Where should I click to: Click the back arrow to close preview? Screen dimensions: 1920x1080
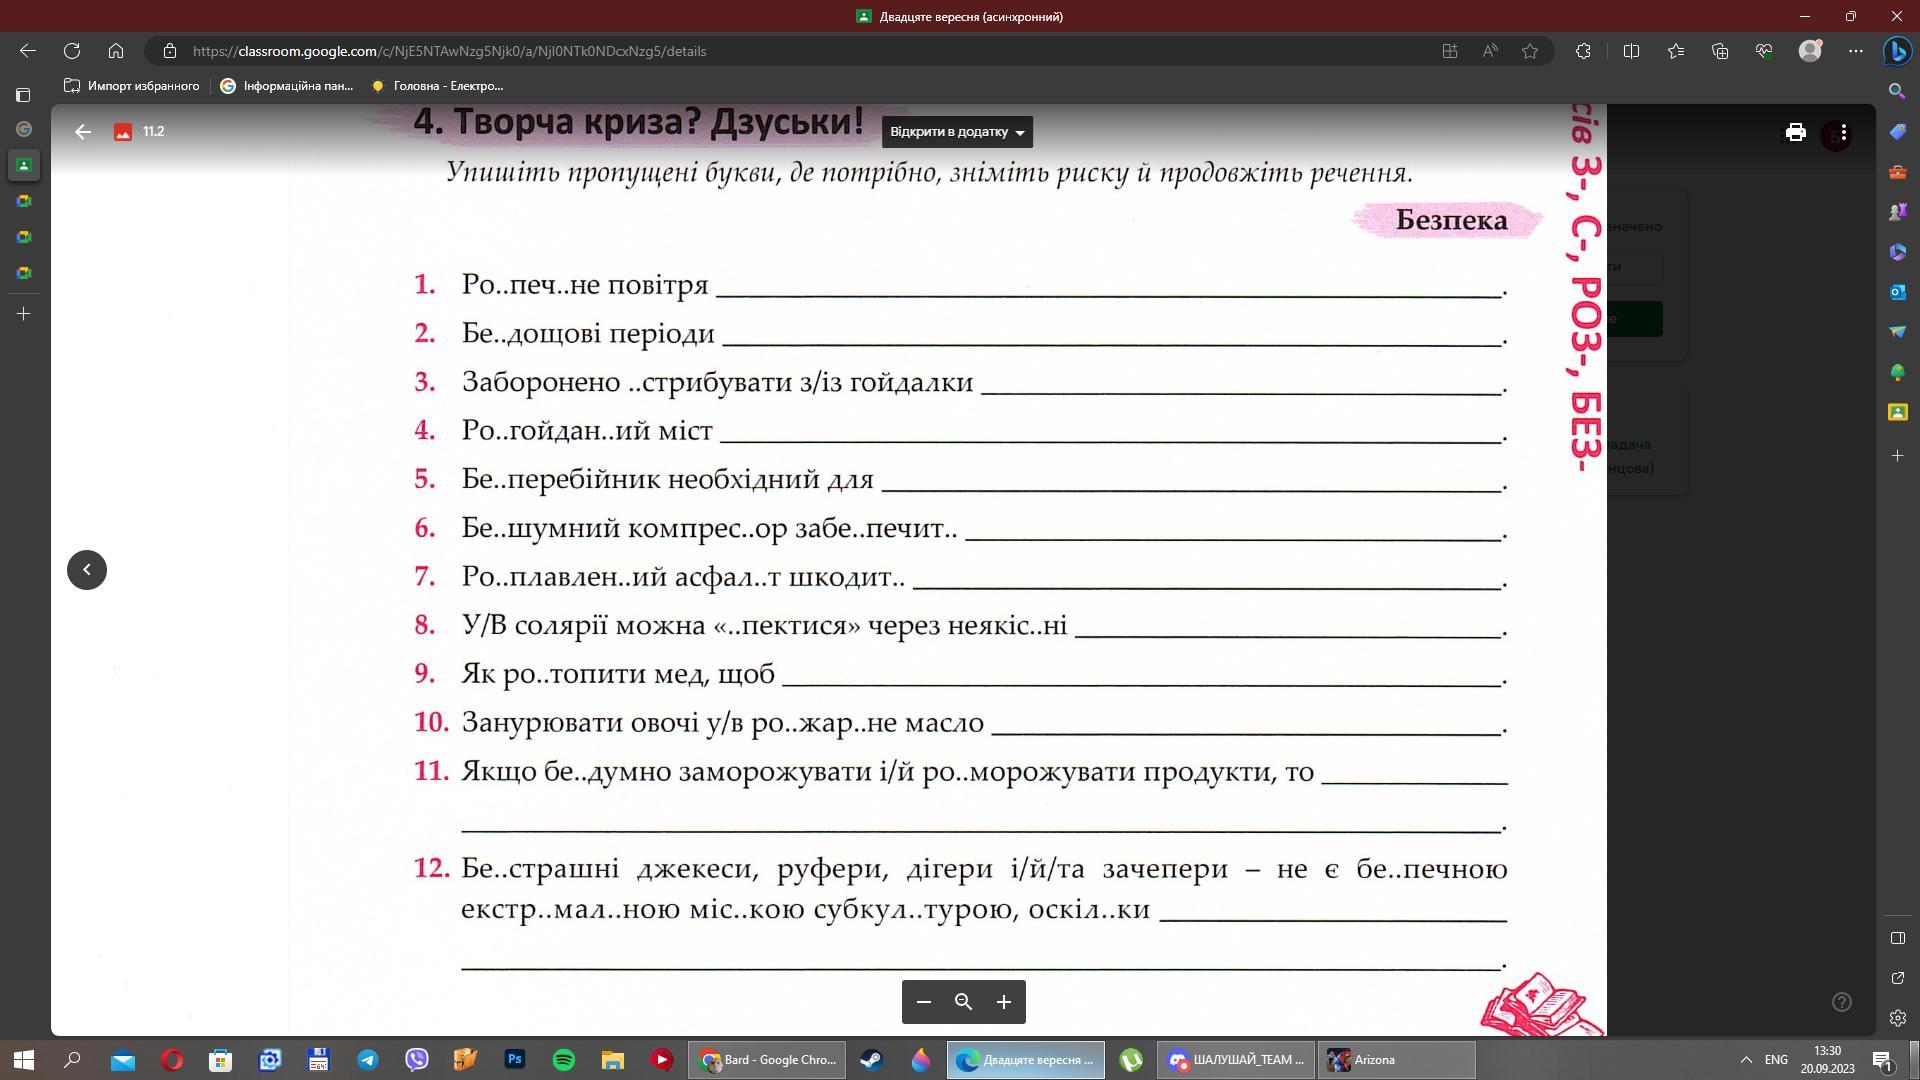[83, 132]
